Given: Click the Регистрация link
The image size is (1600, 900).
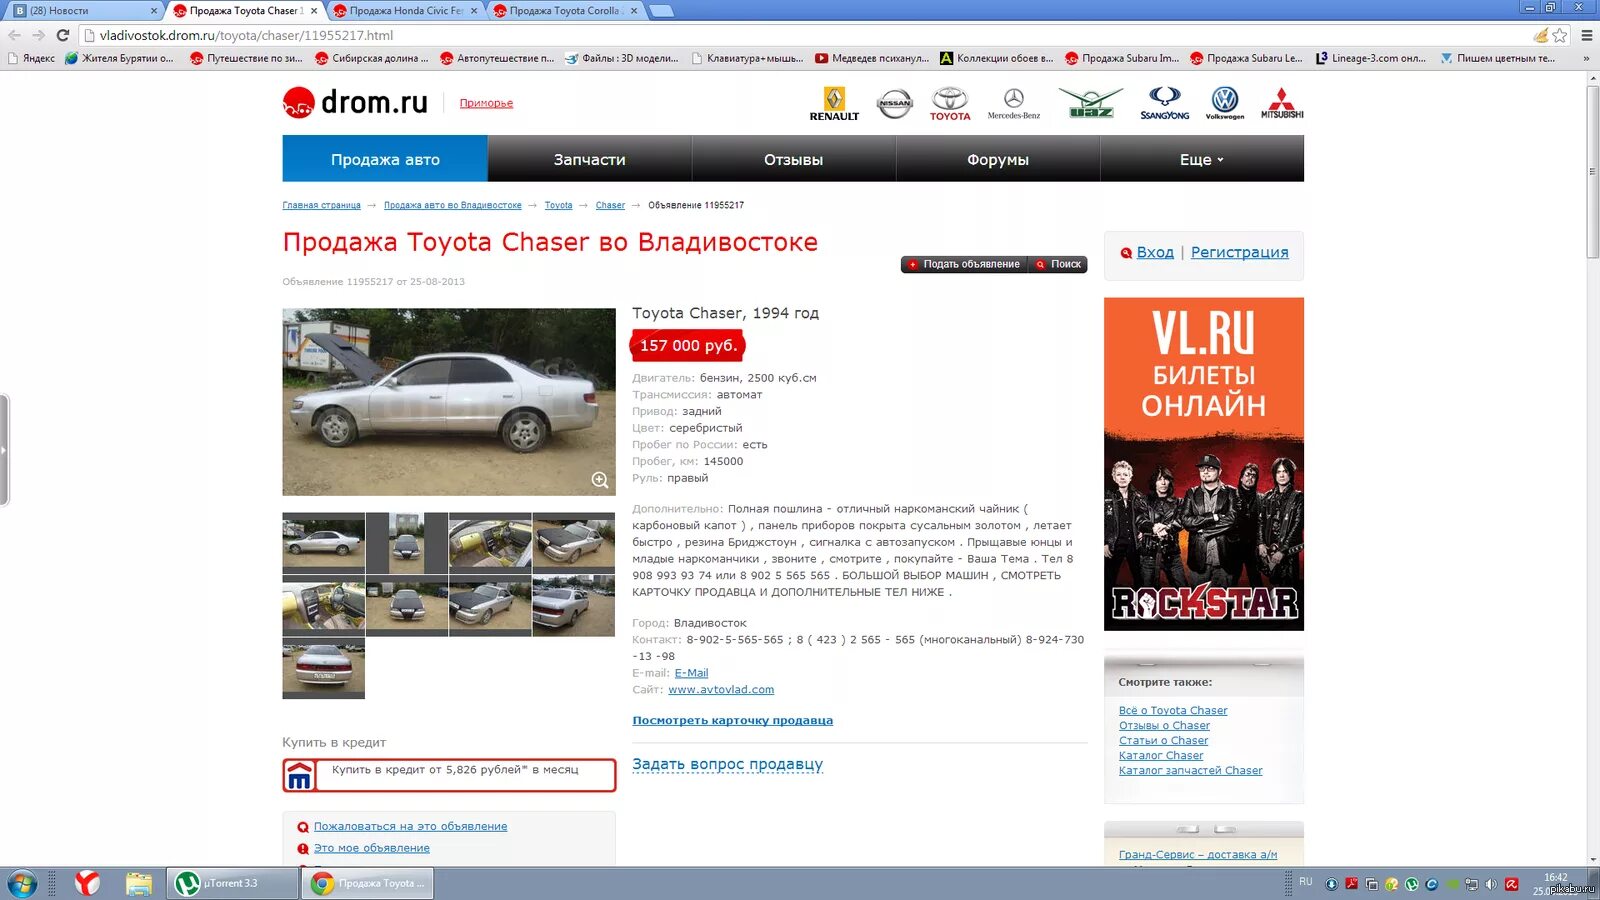Looking at the screenshot, I should [x=1239, y=252].
